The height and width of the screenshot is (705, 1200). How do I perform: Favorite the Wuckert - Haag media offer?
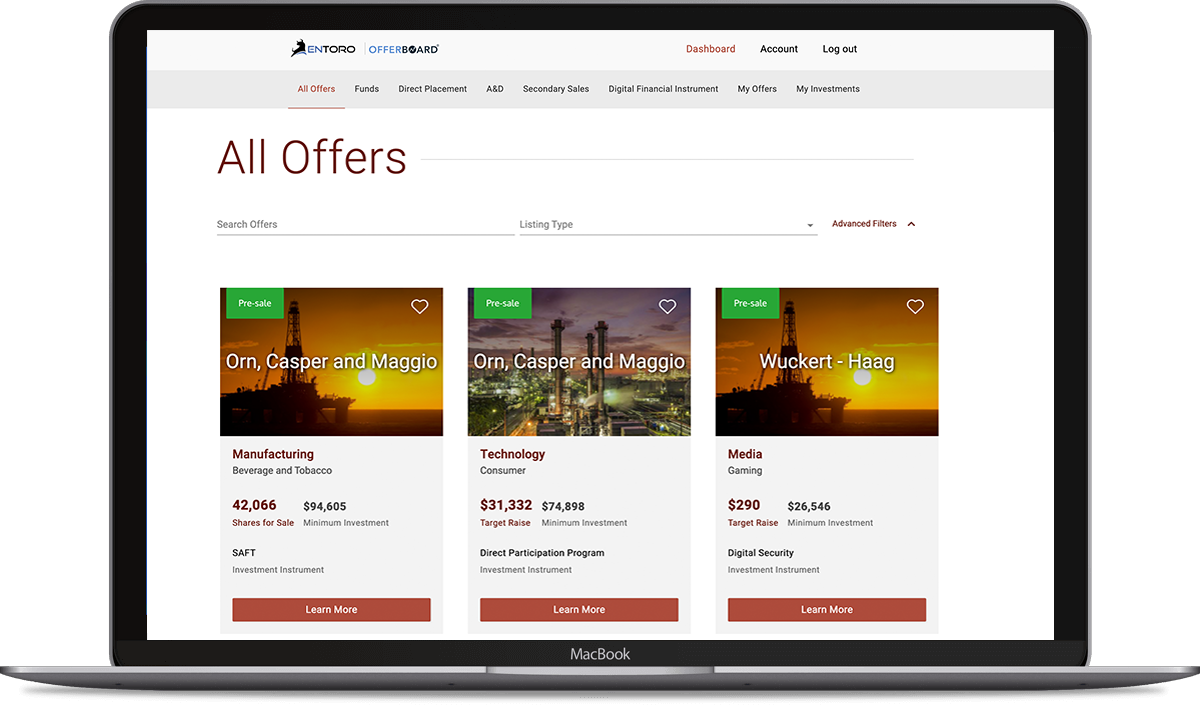pyautogui.click(x=915, y=307)
